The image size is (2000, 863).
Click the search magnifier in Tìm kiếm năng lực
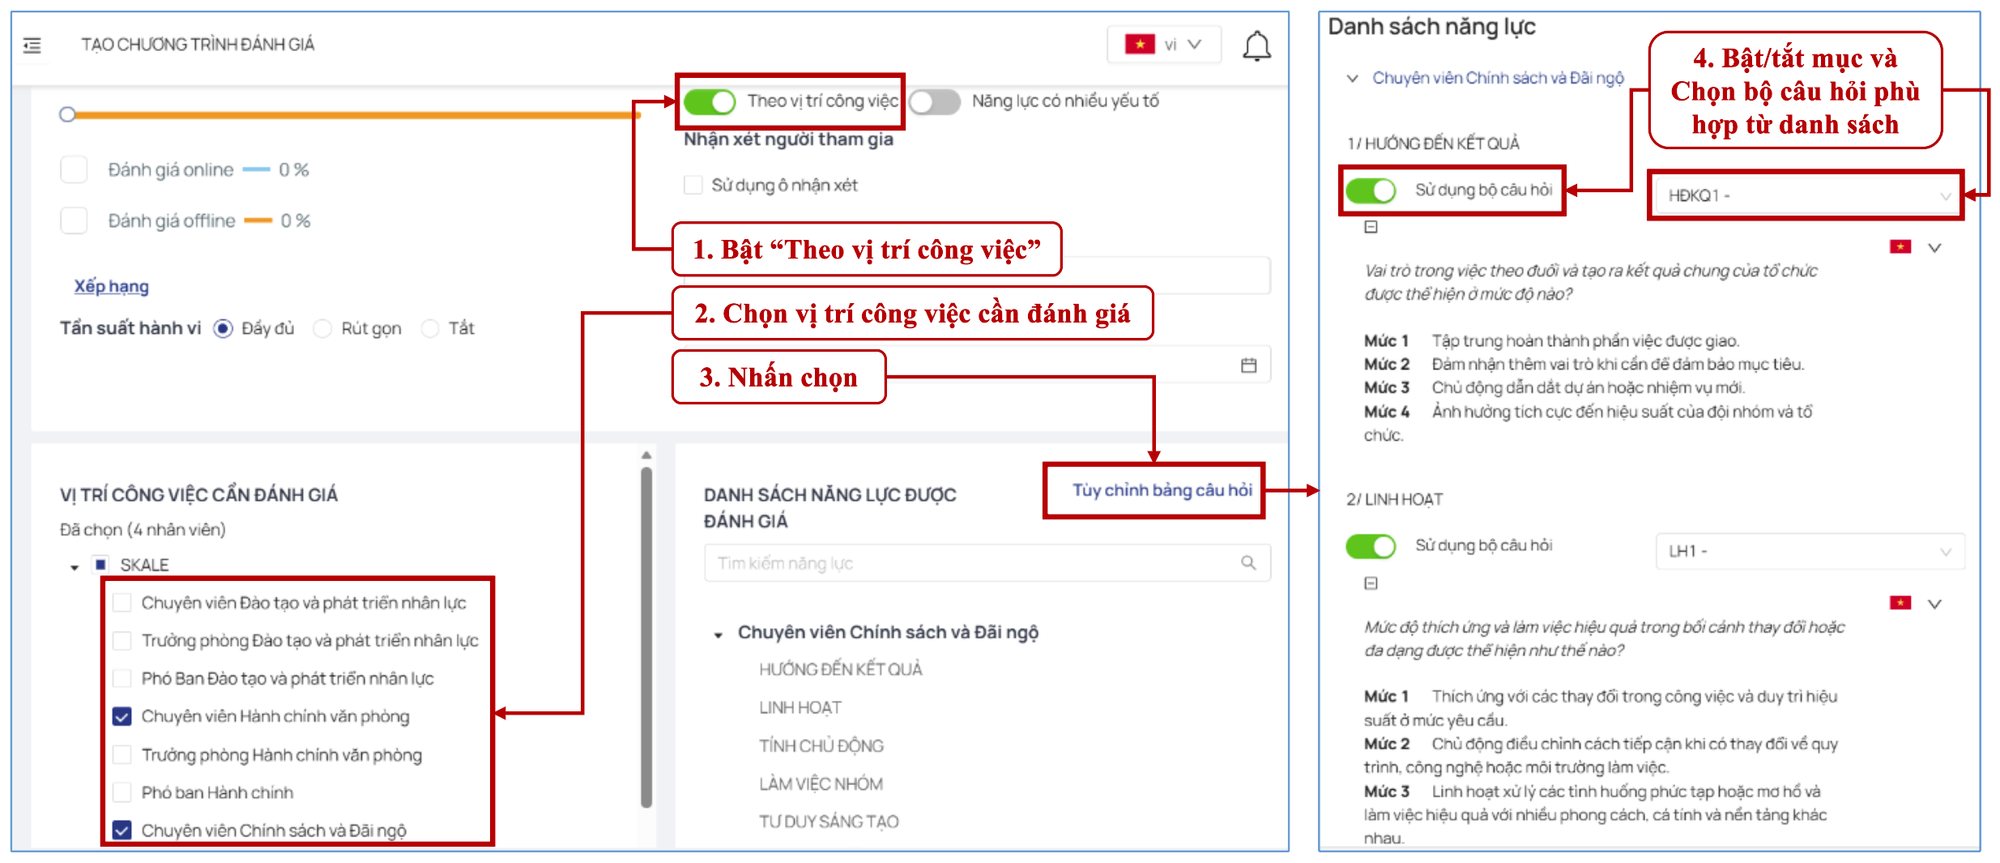pos(1248,563)
